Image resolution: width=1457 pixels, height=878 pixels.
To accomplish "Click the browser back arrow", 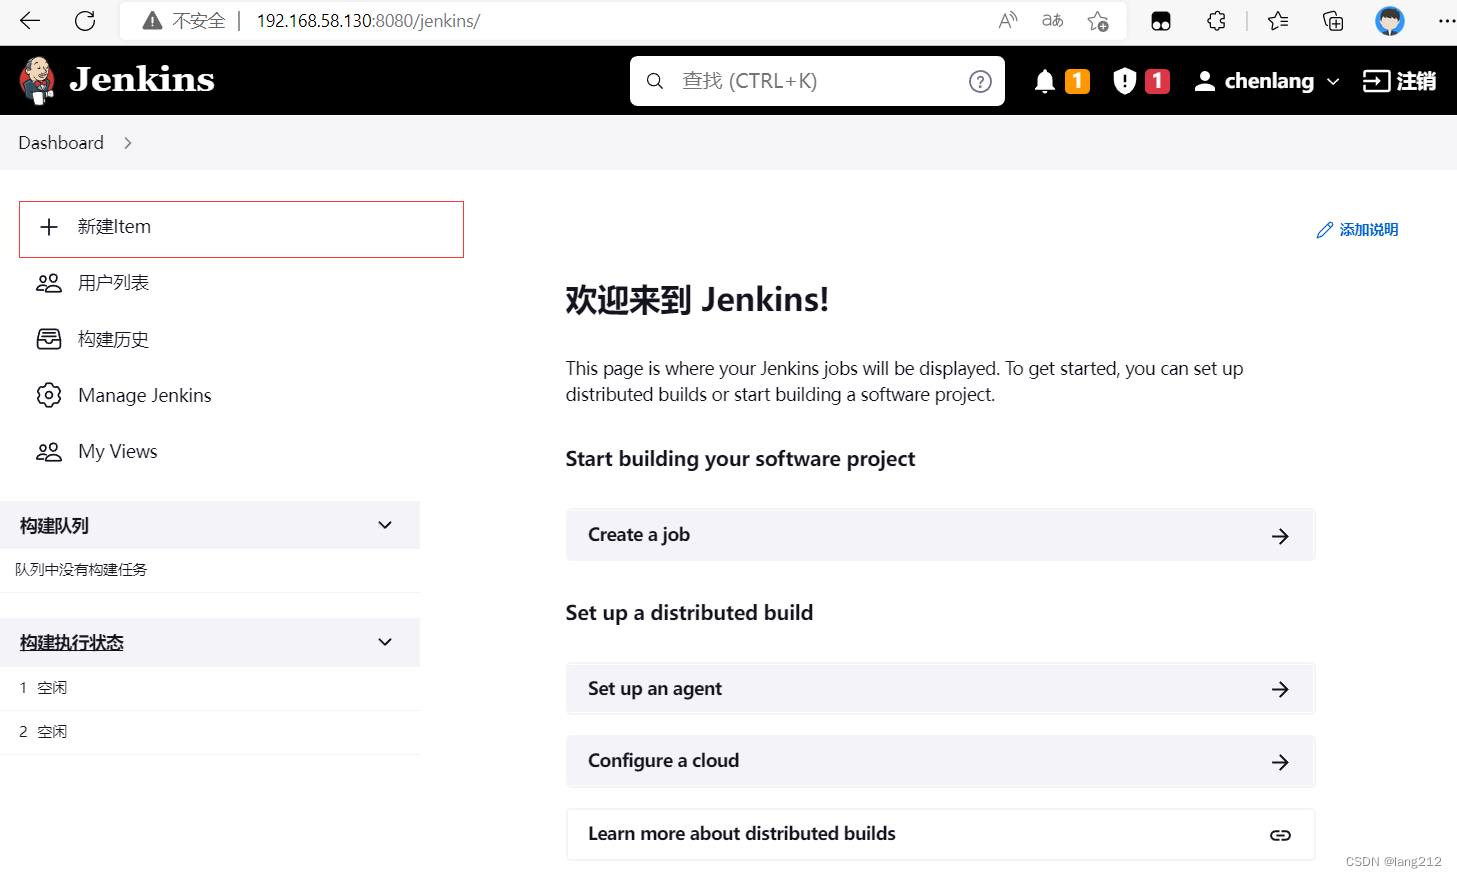I will pos(30,20).
